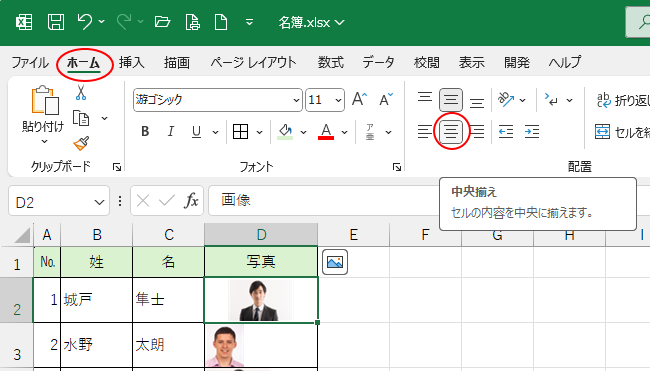Open the 校閲 tab
Screen dimensions: 650x371
tap(426, 63)
